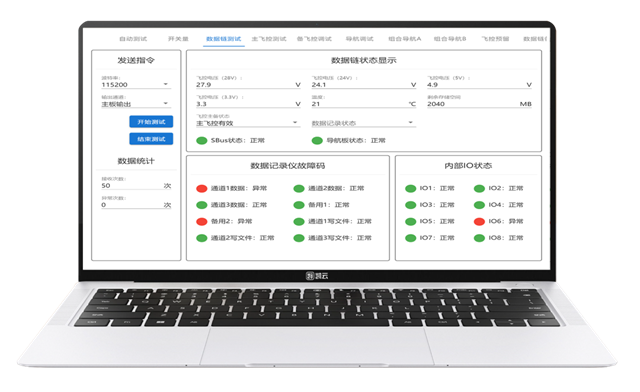The width and height of the screenshot is (640, 392).
Task: Click the red 通道1数据 异常 indicator
Action: coord(202,188)
